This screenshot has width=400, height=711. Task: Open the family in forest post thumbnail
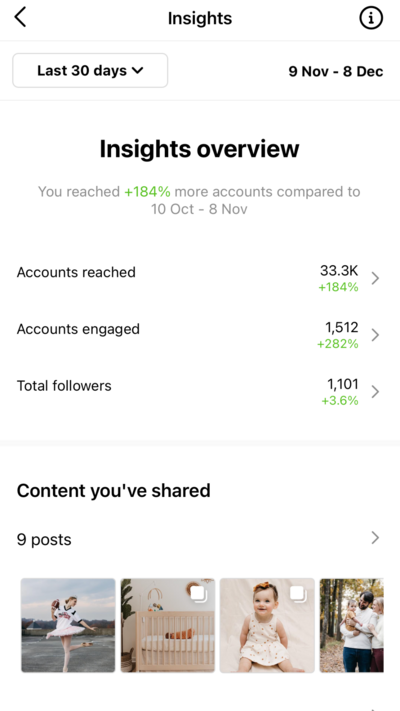[351, 625]
